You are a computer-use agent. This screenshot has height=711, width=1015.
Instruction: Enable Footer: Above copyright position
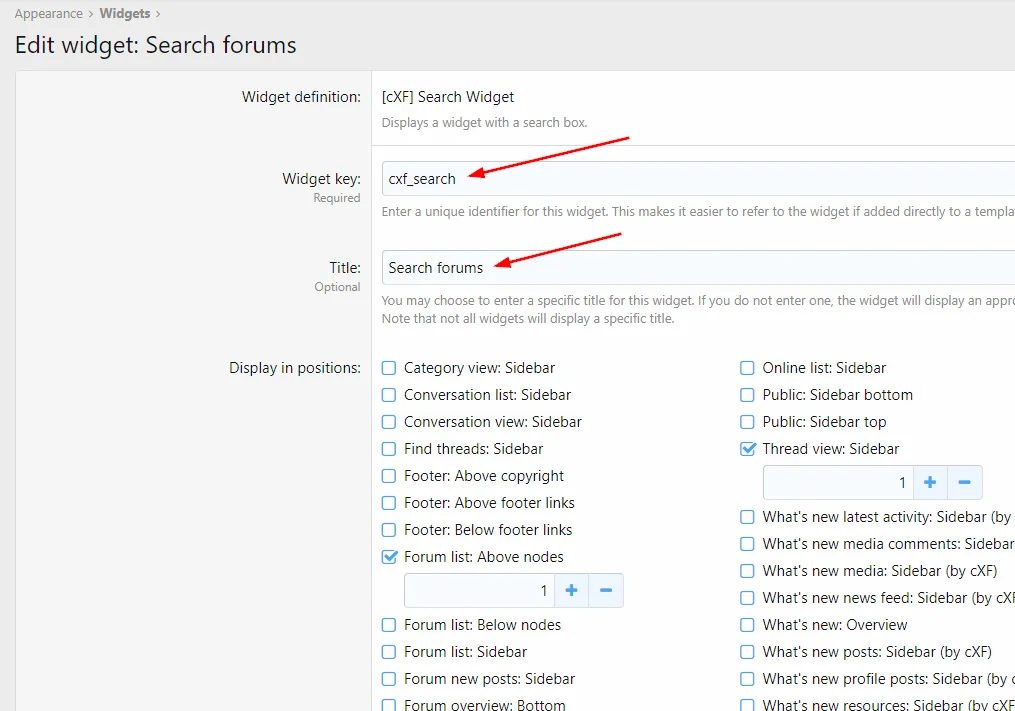coord(390,476)
